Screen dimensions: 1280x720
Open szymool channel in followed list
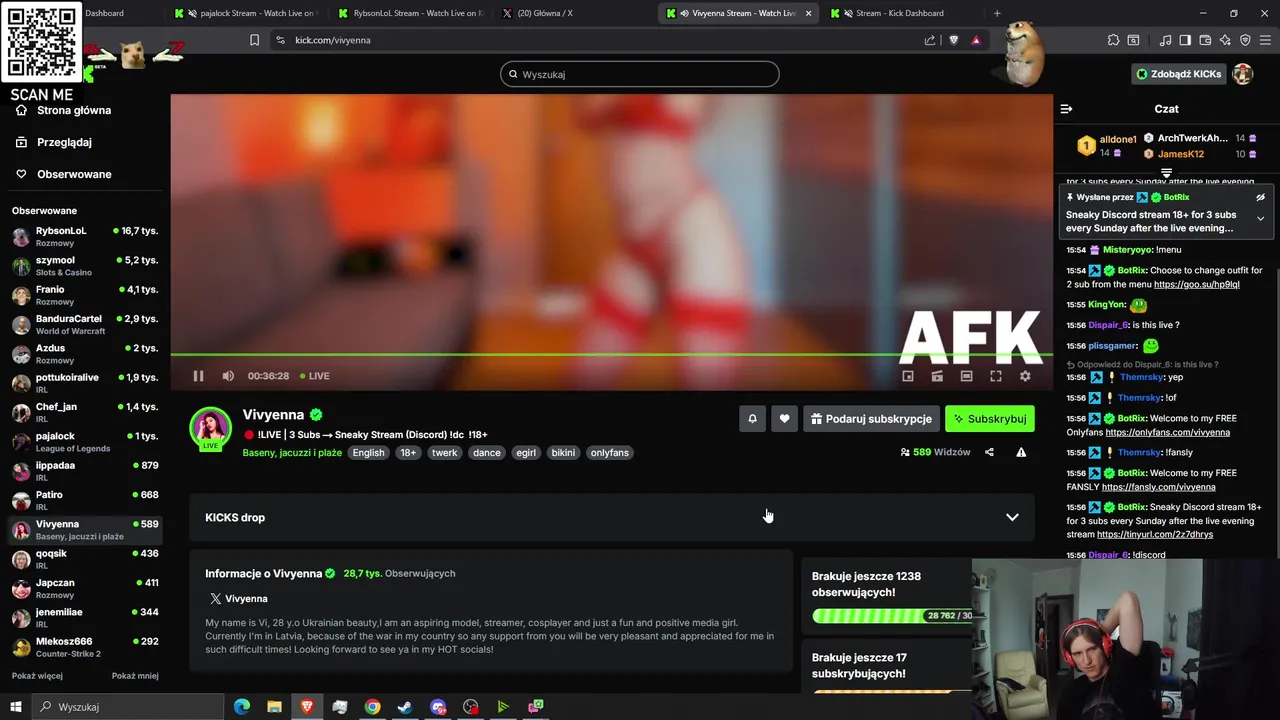(85, 266)
